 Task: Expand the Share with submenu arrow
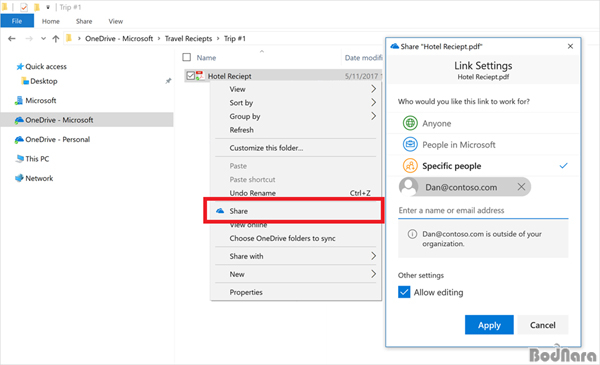click(373, 256)
